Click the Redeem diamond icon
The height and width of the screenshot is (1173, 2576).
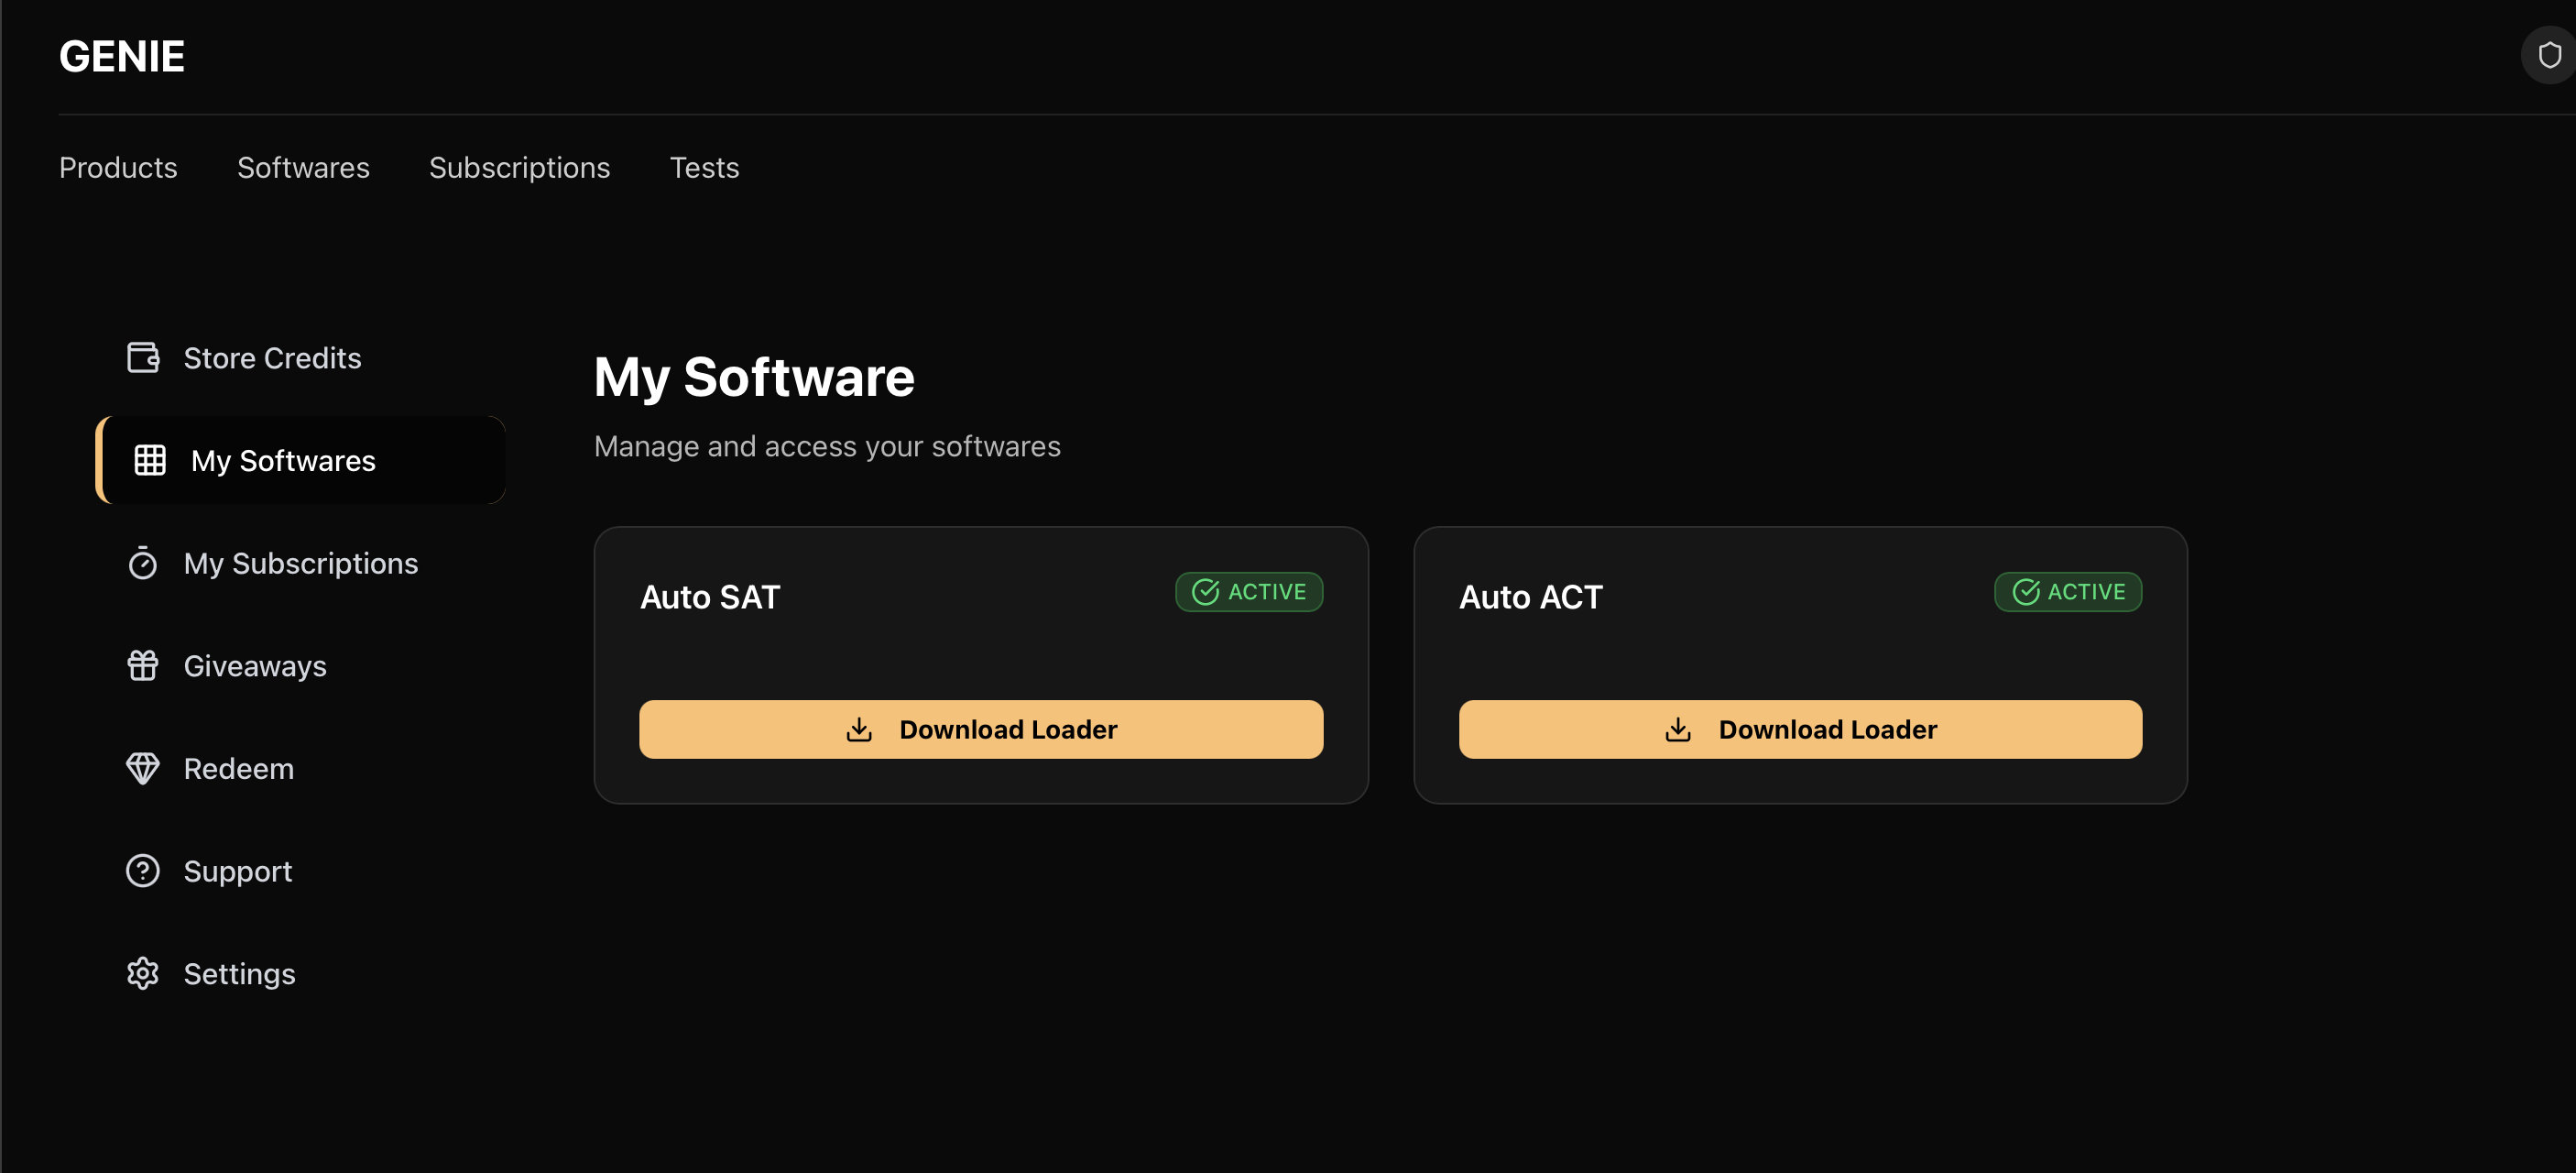coord(143,769)
